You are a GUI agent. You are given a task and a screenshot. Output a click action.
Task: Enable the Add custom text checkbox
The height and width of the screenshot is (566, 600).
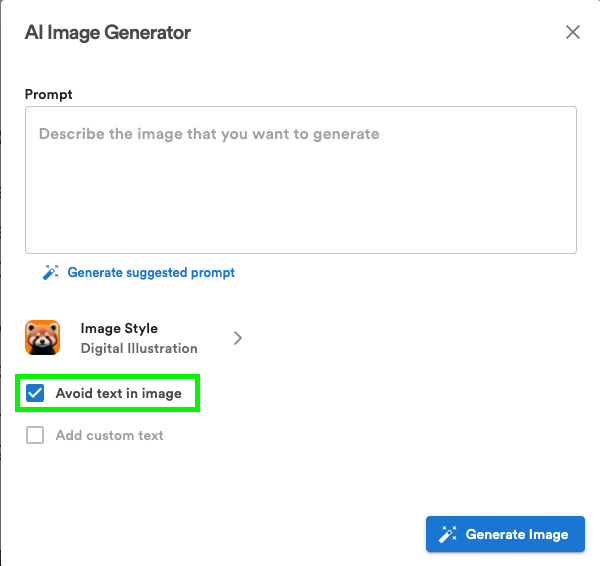(x=35, y=435)
